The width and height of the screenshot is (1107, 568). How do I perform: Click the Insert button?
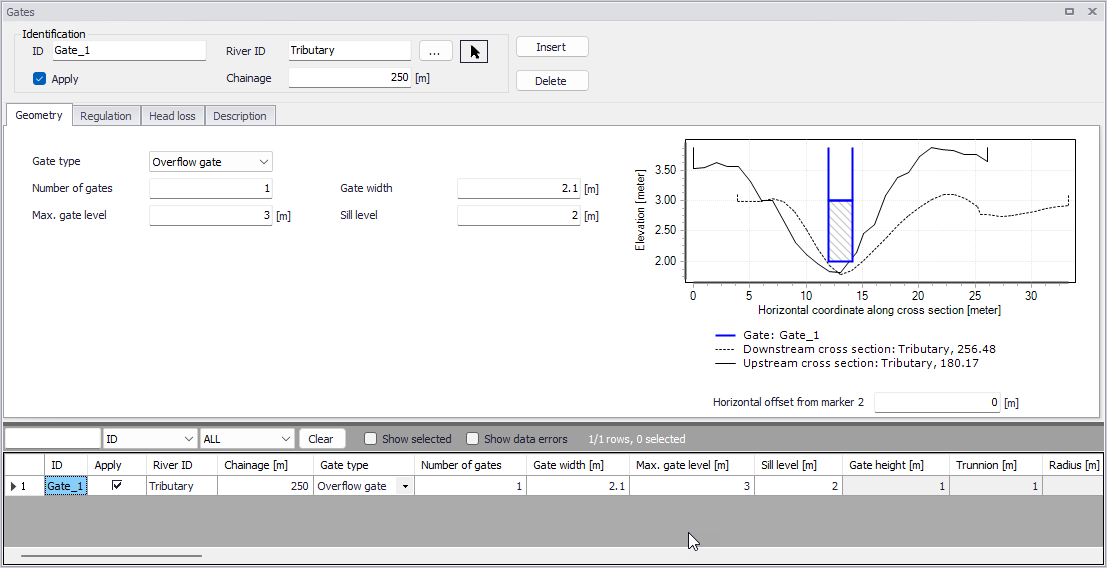pos(551,47)
